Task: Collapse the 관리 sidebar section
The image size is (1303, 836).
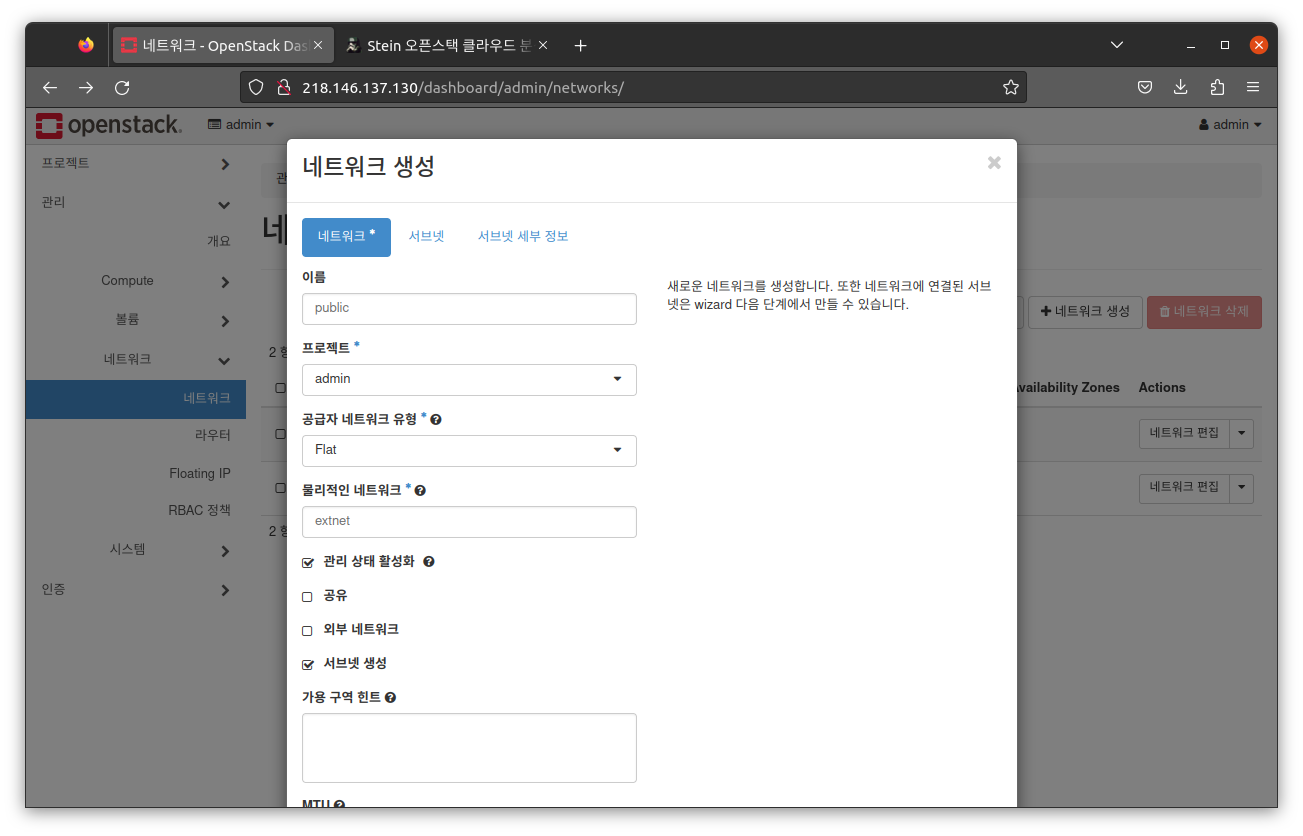Action: [x=136, y=203]
